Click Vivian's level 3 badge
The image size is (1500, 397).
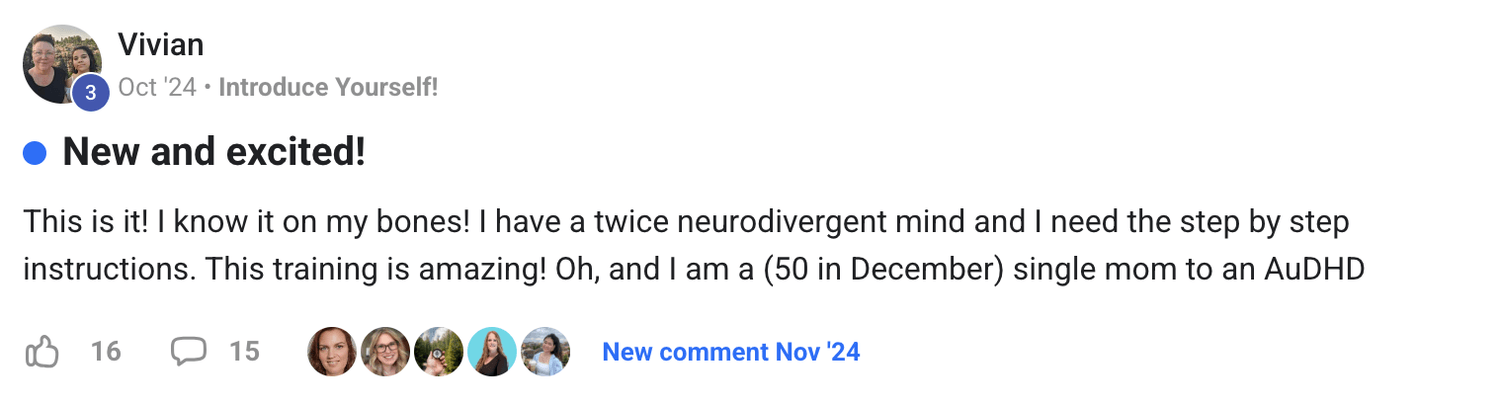(90, 93)
